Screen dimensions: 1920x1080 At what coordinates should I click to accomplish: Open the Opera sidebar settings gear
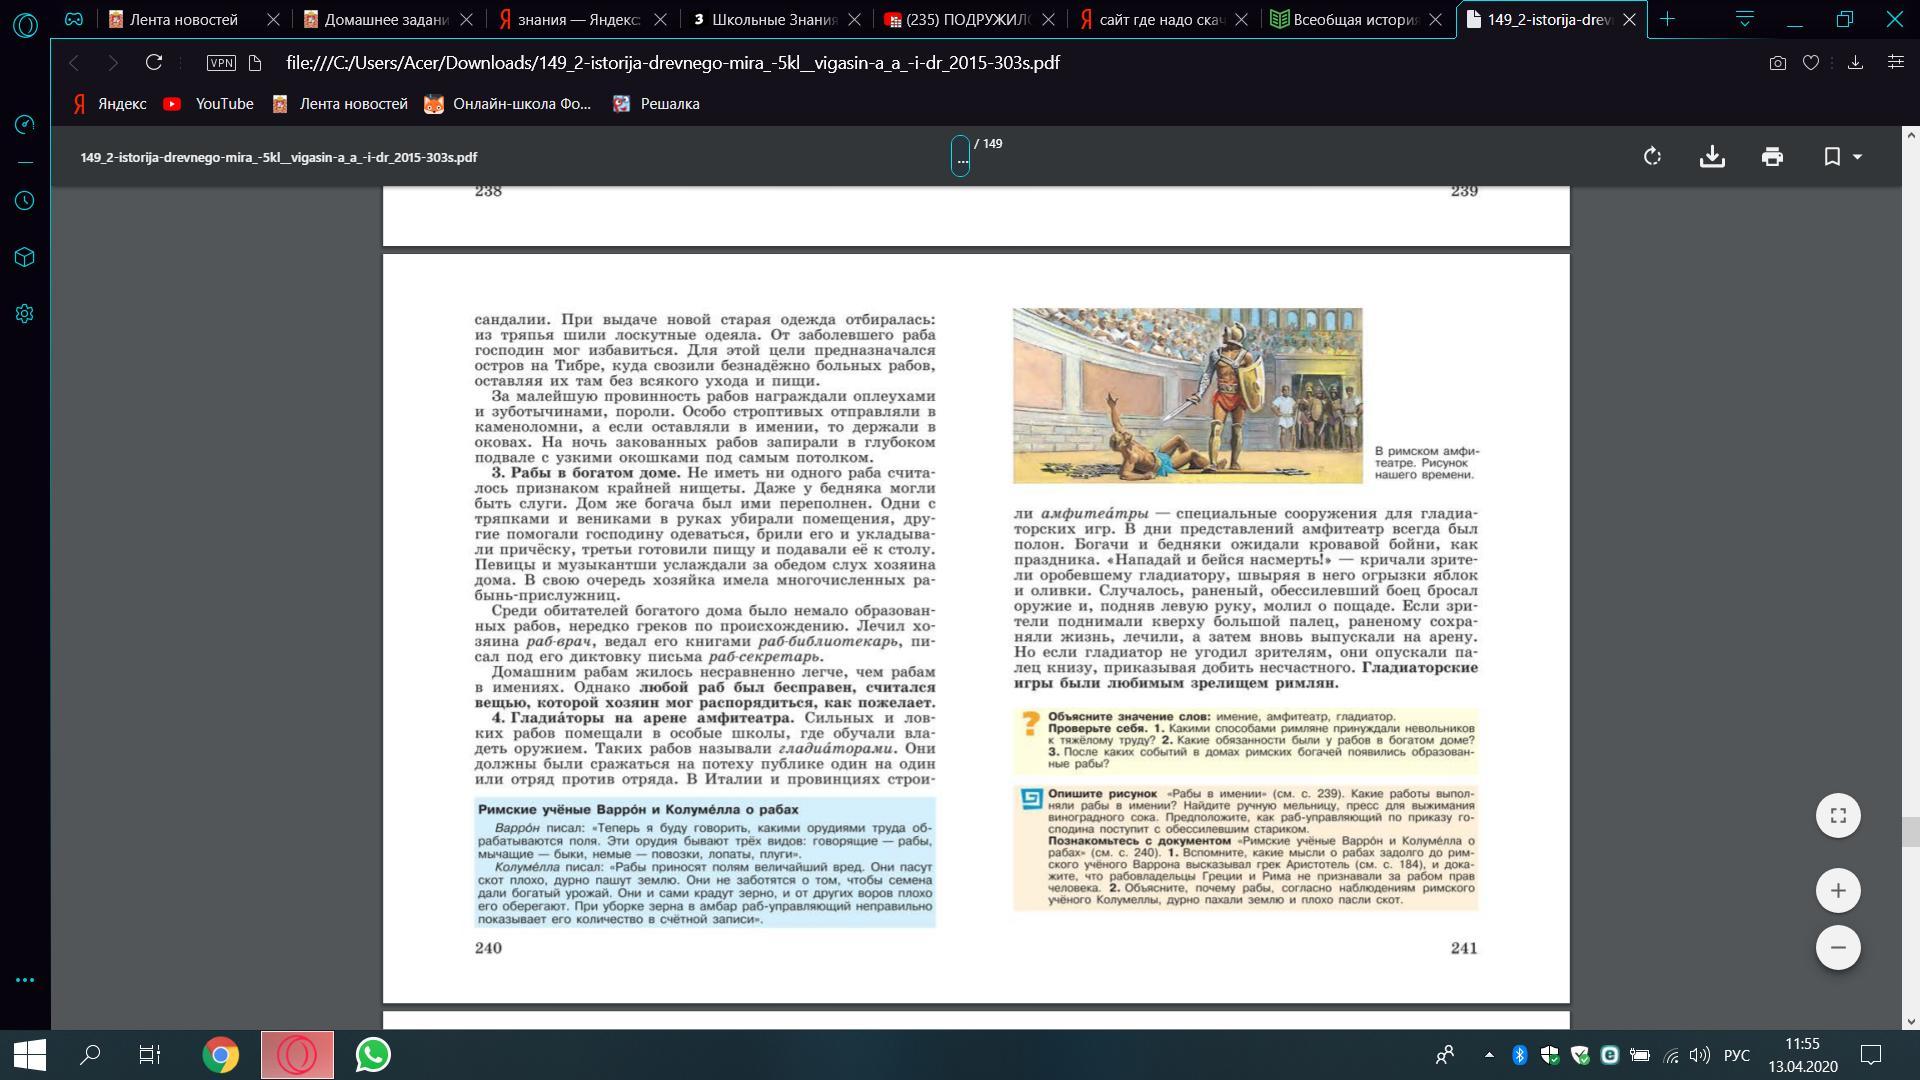coord(25,314)
